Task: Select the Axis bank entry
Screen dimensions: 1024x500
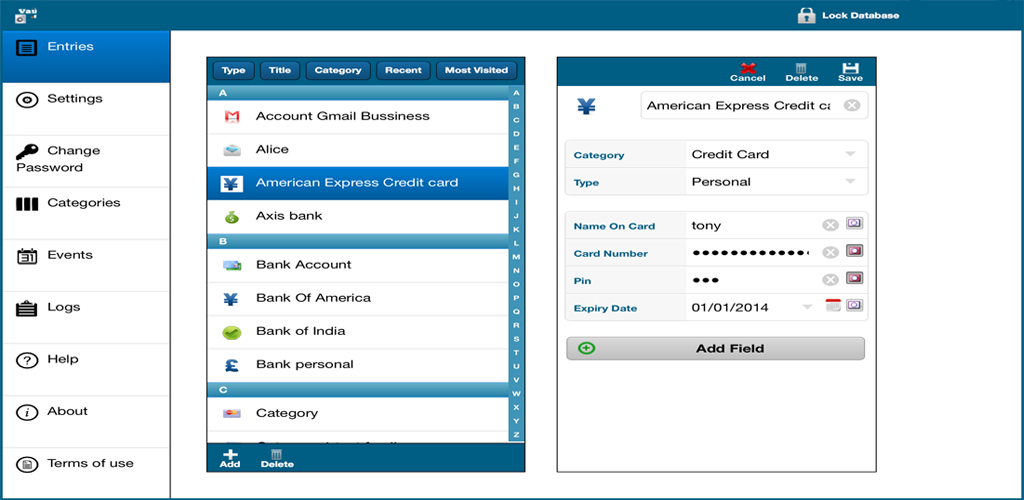Action: pos(358,216)
